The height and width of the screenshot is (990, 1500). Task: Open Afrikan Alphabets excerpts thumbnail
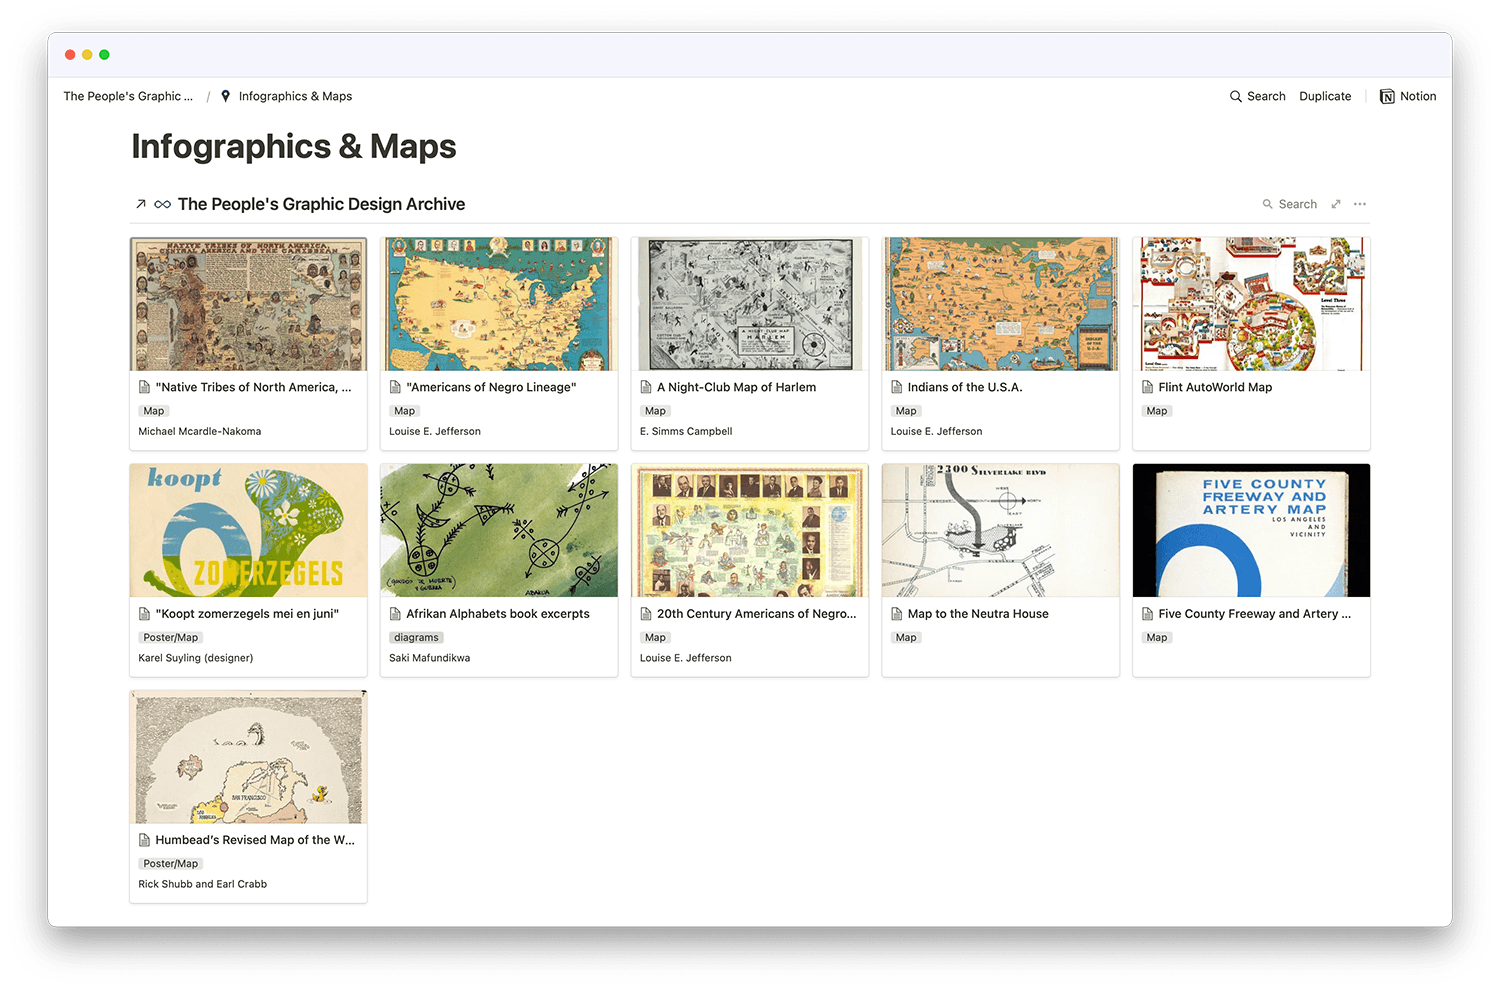pyautogui.click(x=499, y=530)
